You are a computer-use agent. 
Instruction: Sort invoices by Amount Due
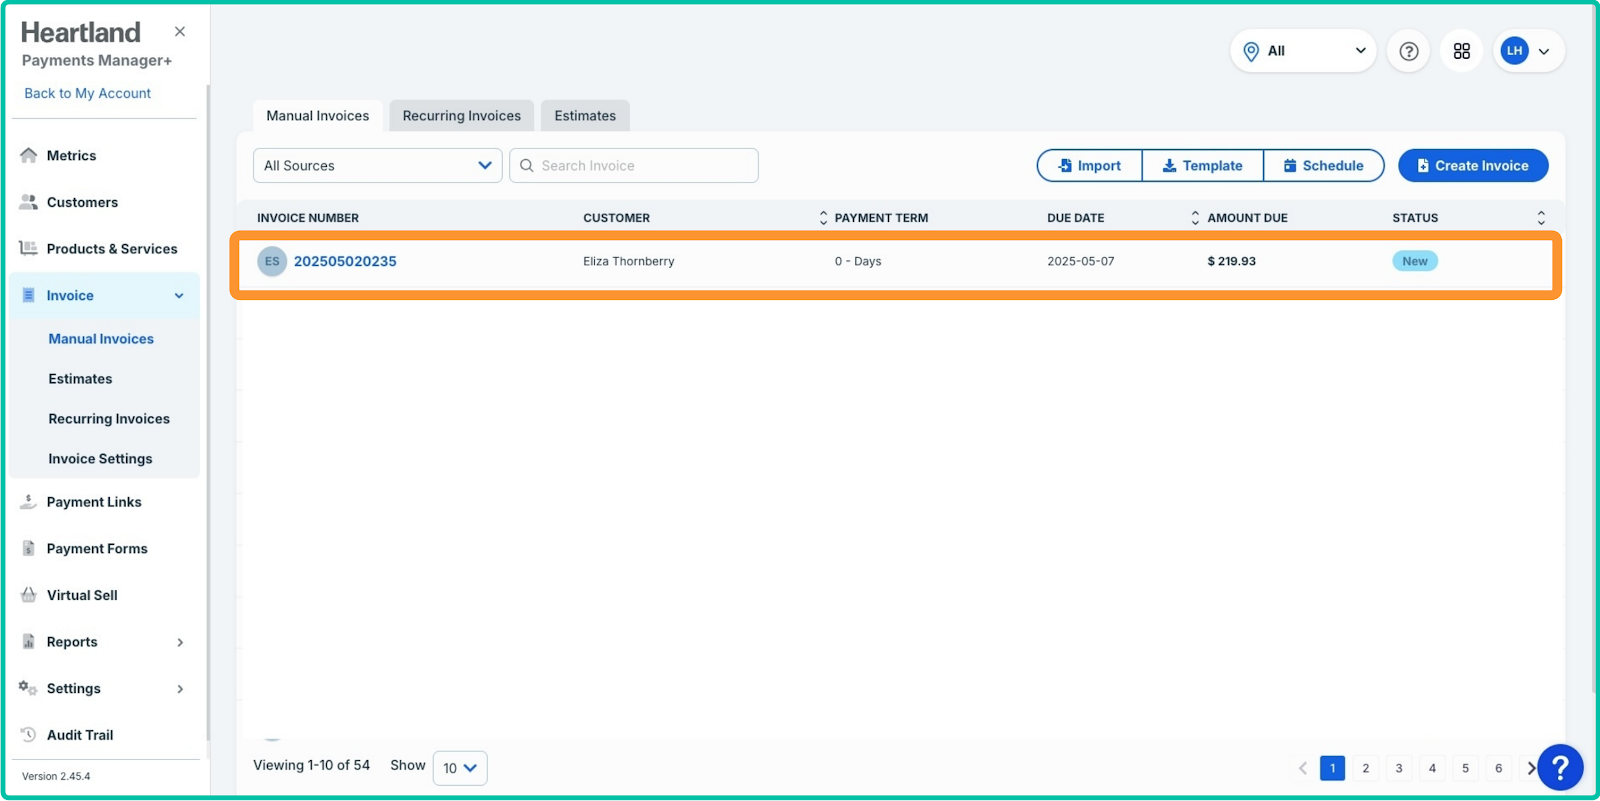tap(1195, 218)
